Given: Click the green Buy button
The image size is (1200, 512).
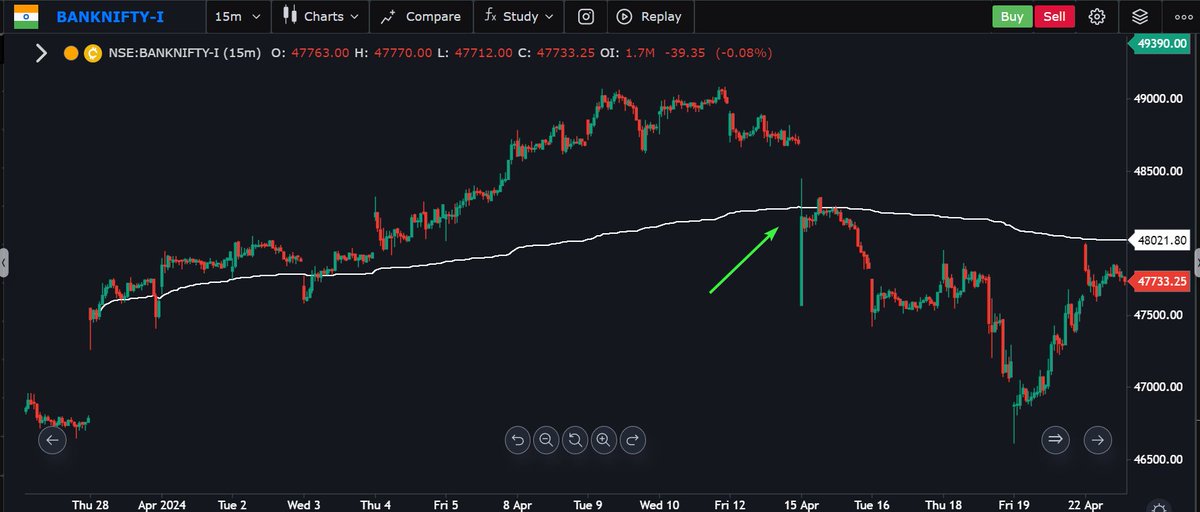Looking at the screenshot, I should pyautogui.click(x=1012, y=16).
